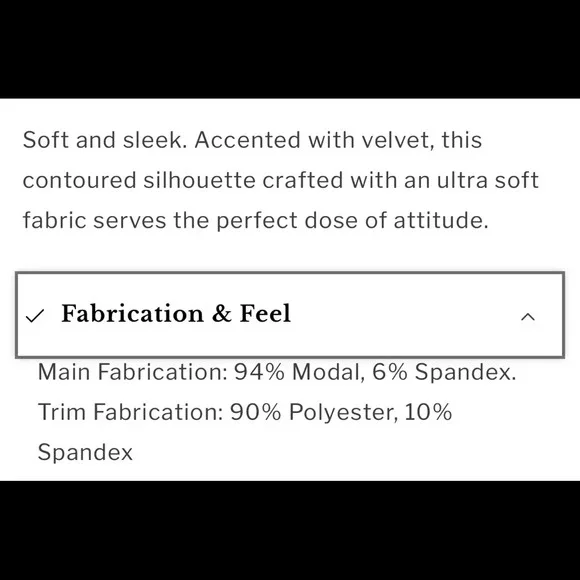Click the black bar below the fabrication details
This screenshot has height=580, width=580.
(x=290, y=530)
